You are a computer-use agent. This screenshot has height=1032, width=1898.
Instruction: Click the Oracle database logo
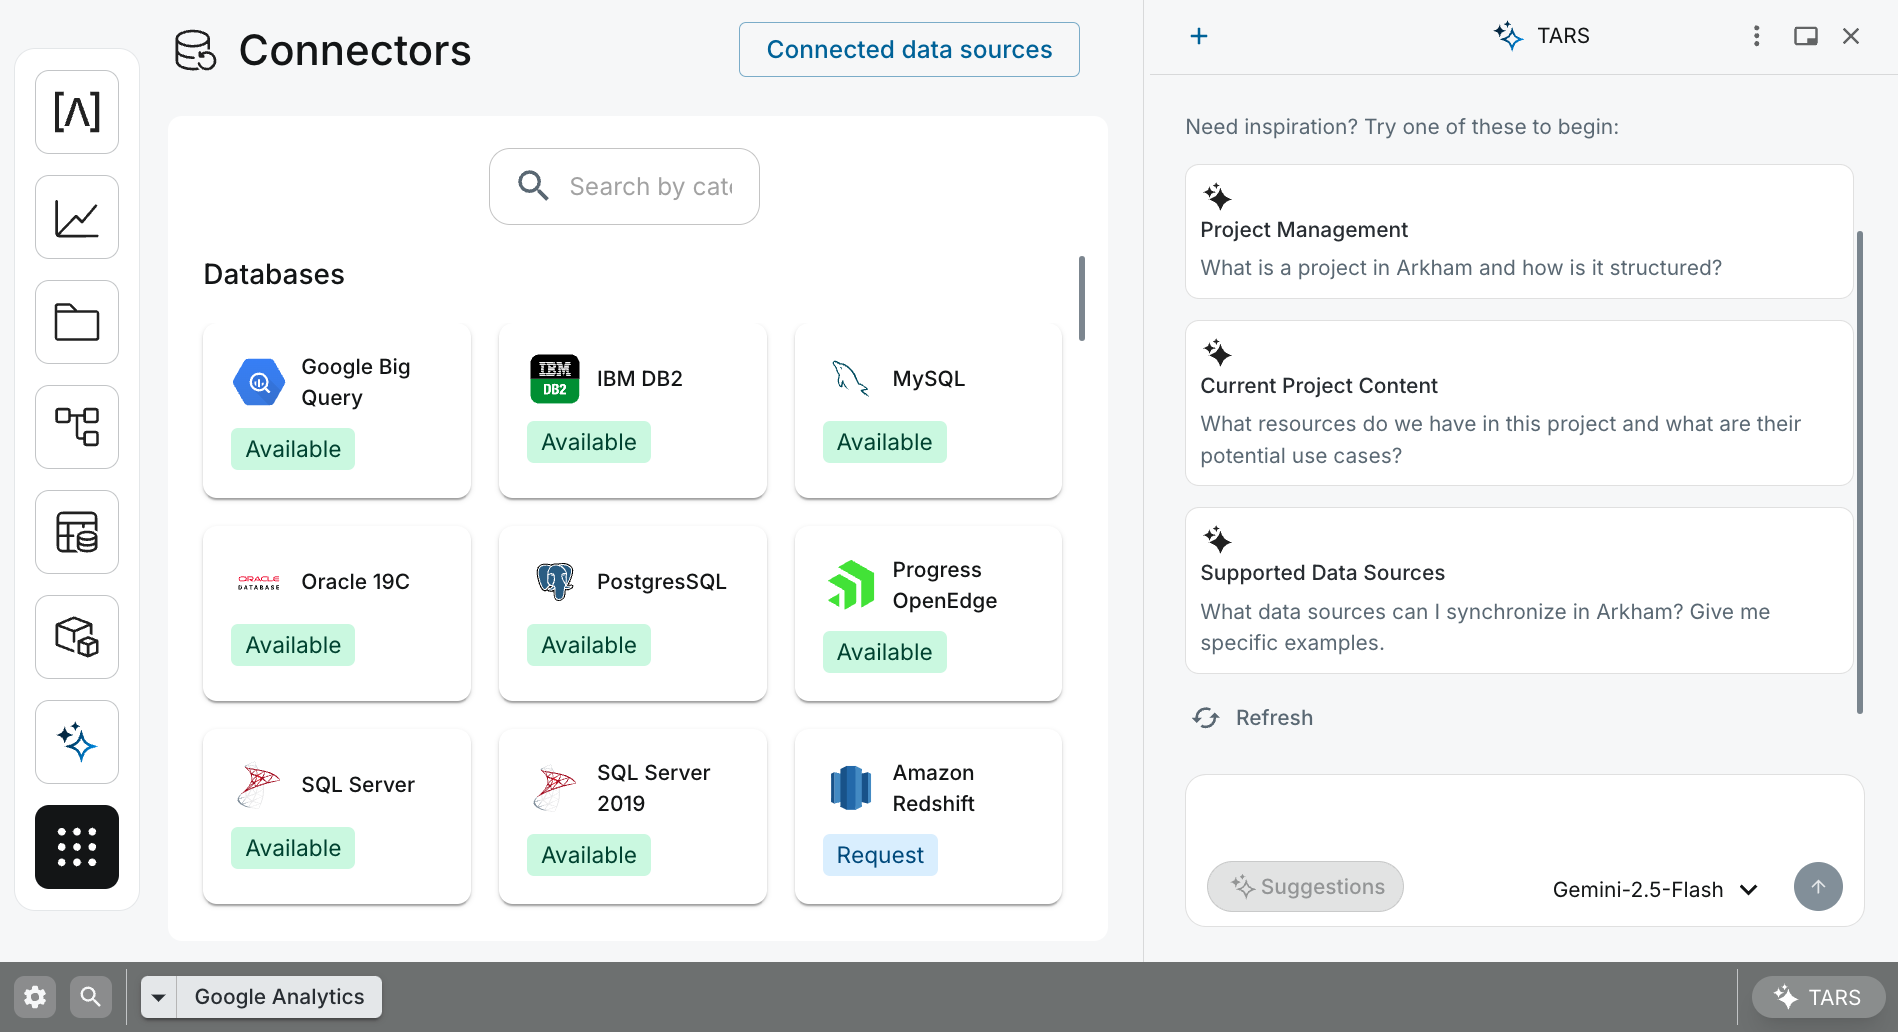(x=259, y=582)
